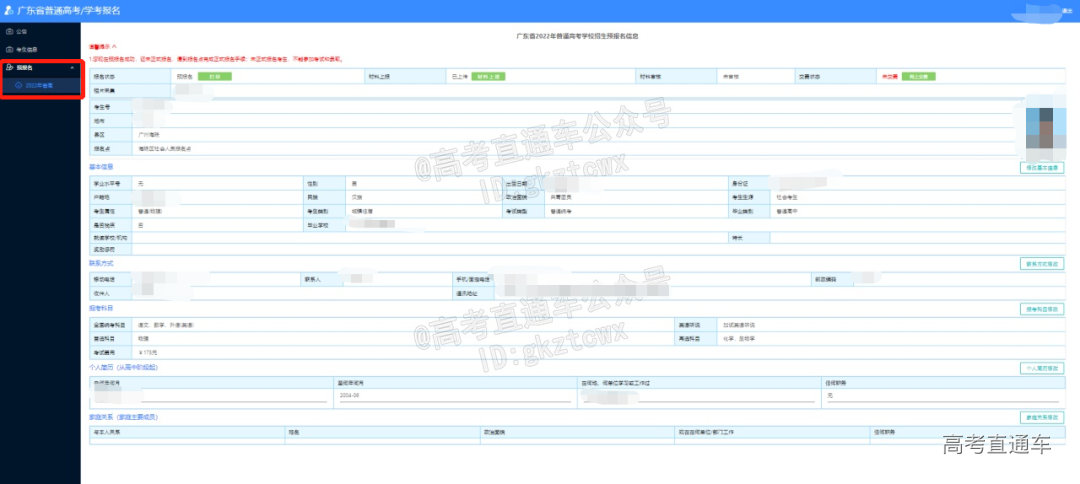Image resolution: width=1080 pixels, height=484 pixels.
Task: Click the 联系方式修改 edit button
Action: (1042, 264)
